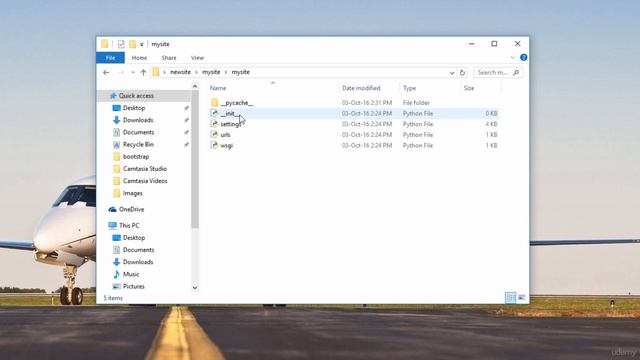Select the __pycache__ folder
The height and width of the screenshot is (360, 640).
(x=237, y=103)
